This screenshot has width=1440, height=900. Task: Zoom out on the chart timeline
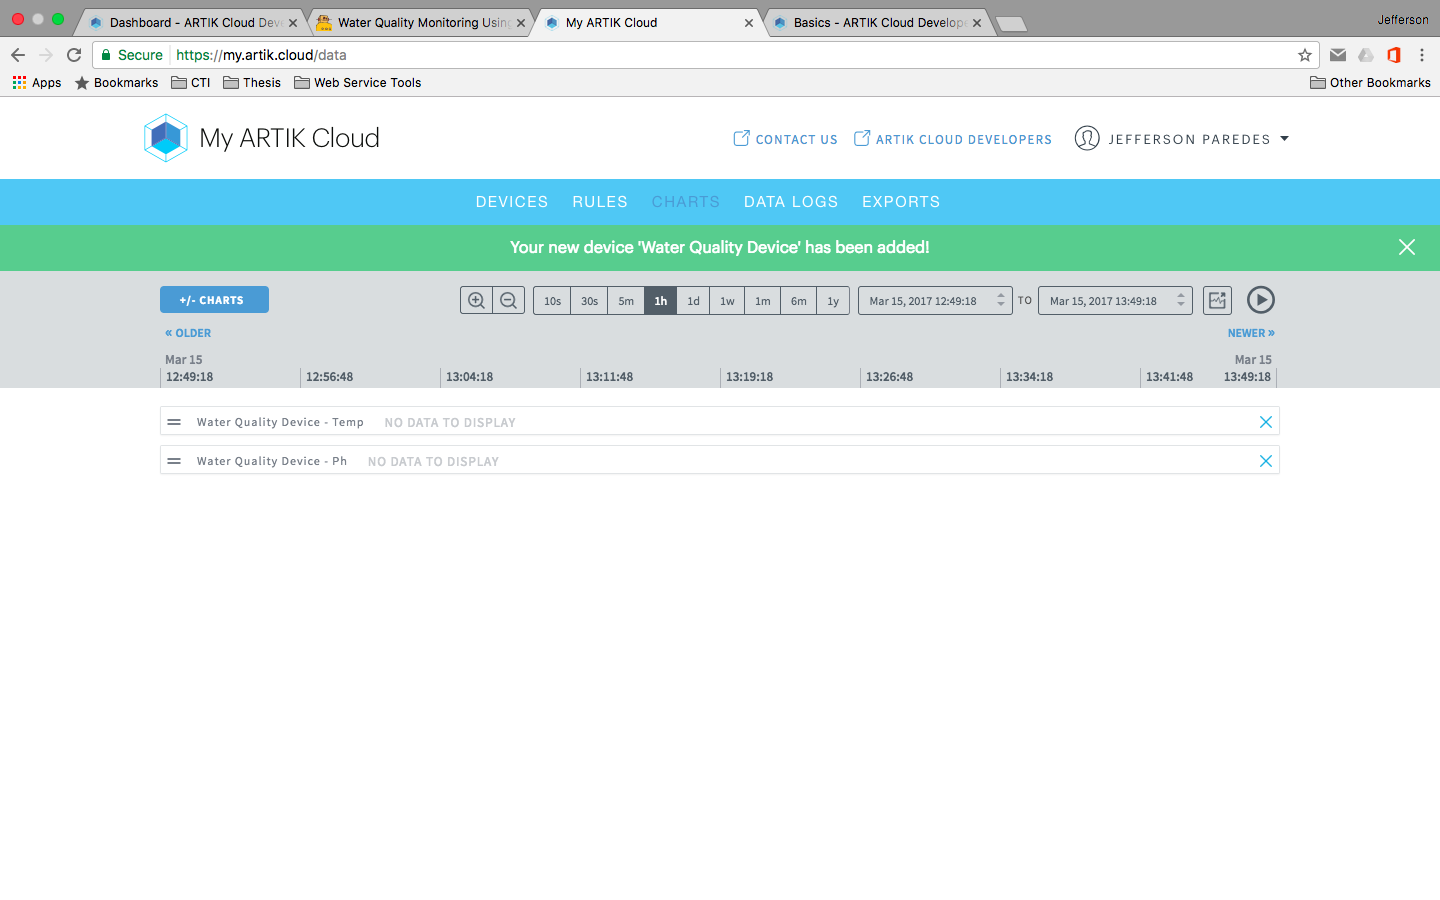click(x=508, y=300)
